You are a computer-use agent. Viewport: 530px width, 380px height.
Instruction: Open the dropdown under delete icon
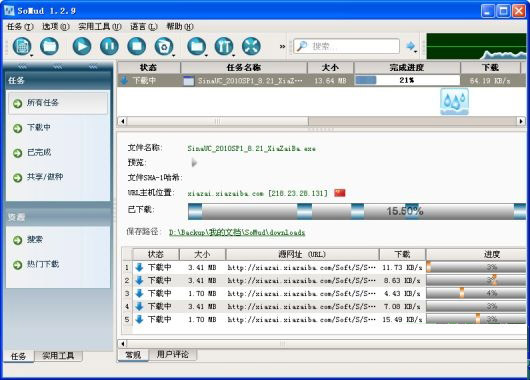[x=173, y=55]
